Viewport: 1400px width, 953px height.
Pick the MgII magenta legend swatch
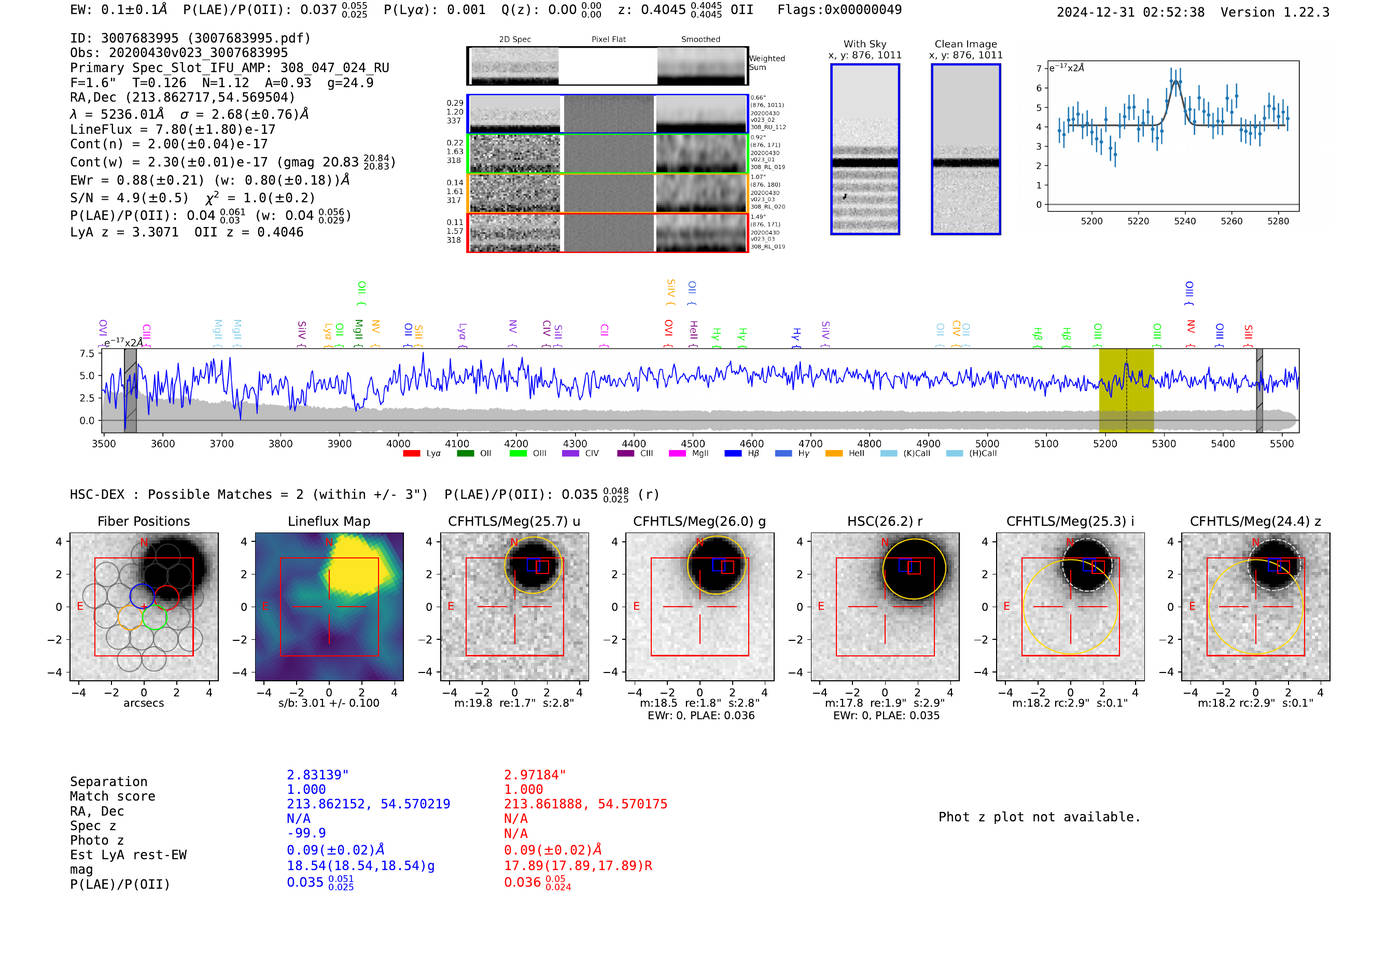(x=678, y=454)
